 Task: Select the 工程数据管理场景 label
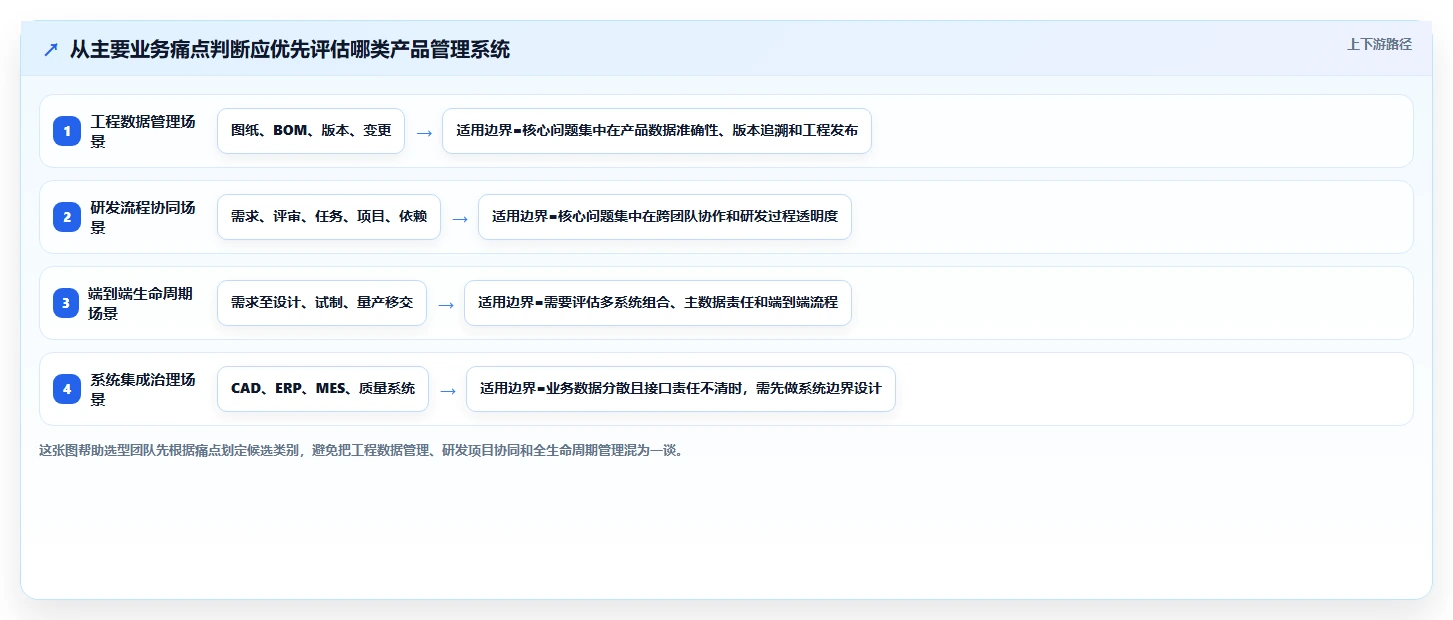click(143, 131)
